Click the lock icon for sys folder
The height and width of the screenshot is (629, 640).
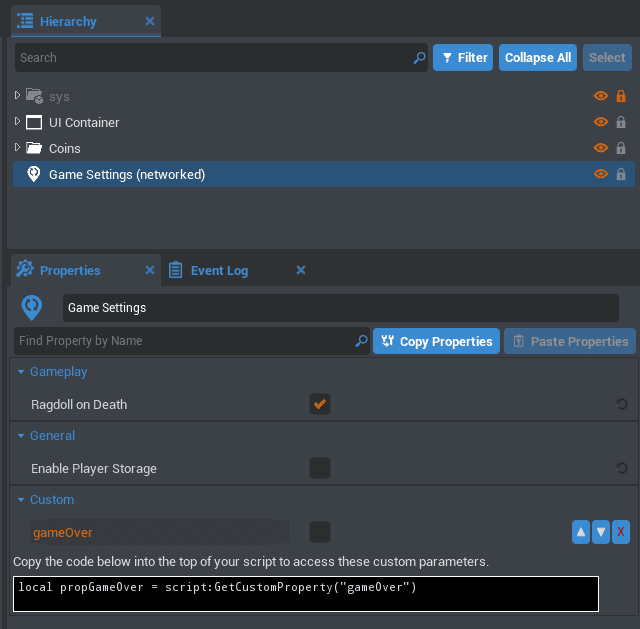pos(621,96)
